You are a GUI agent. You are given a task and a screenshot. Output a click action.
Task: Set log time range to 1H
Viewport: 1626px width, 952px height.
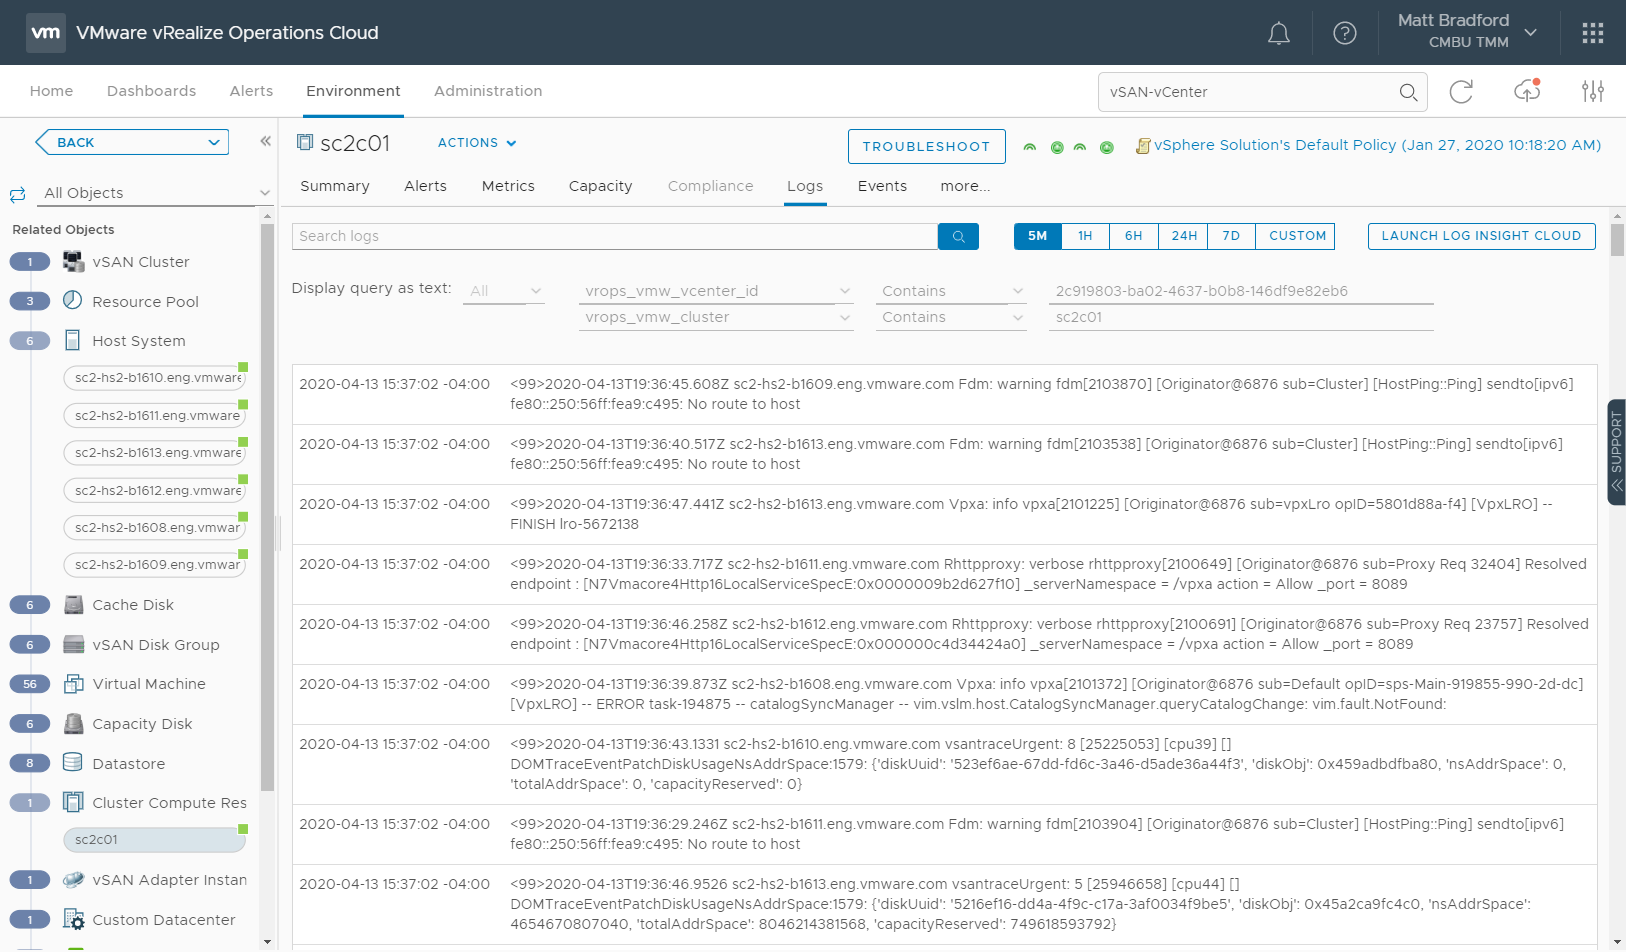tap(1085, 236)
